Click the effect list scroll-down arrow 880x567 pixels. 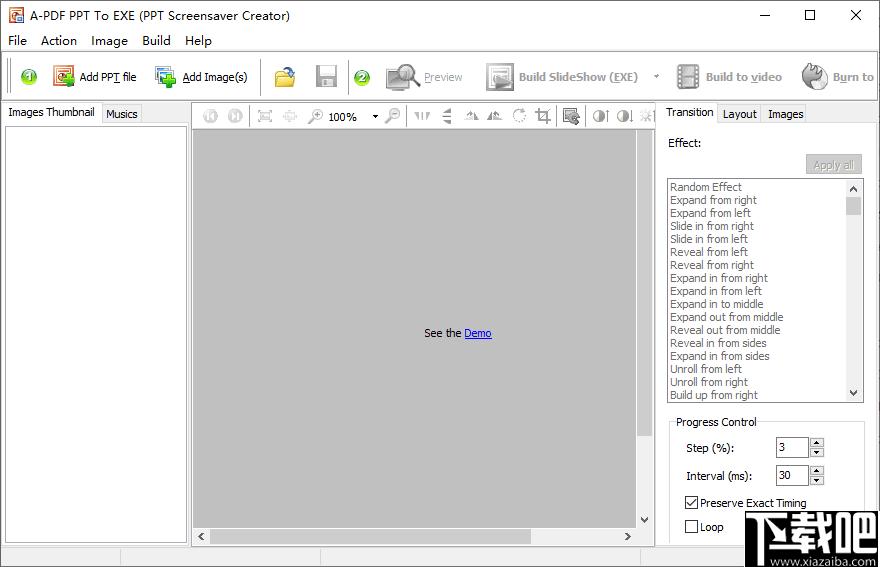click(x=853, y=393)
